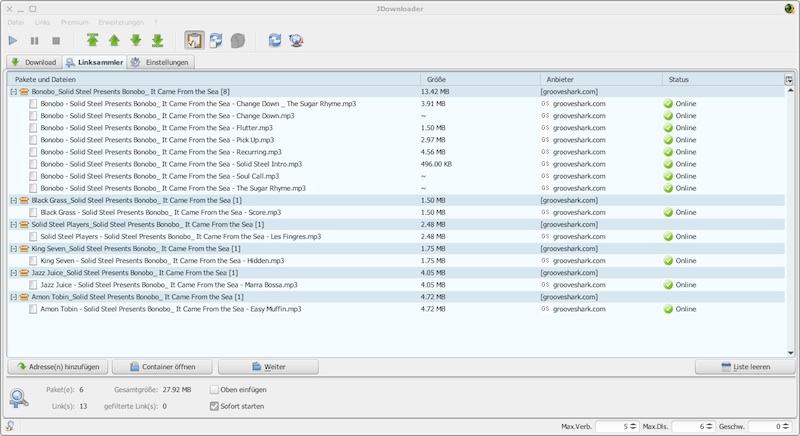The image size is (800, 436).
Task: Click the package icon of Amon Tobin
Action: 24,297
